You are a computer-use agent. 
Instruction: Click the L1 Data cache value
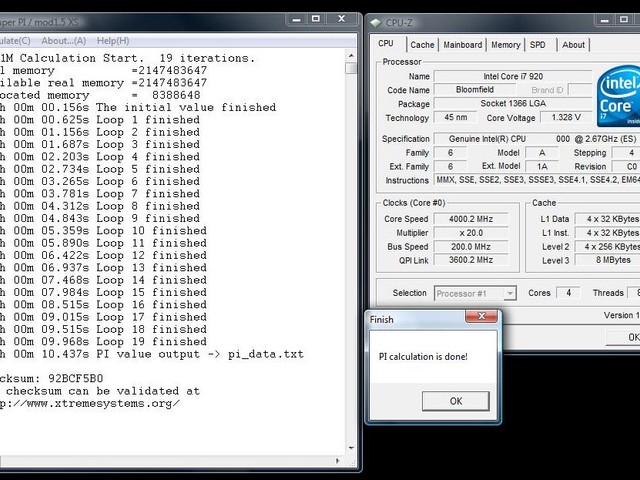[607, 219]
